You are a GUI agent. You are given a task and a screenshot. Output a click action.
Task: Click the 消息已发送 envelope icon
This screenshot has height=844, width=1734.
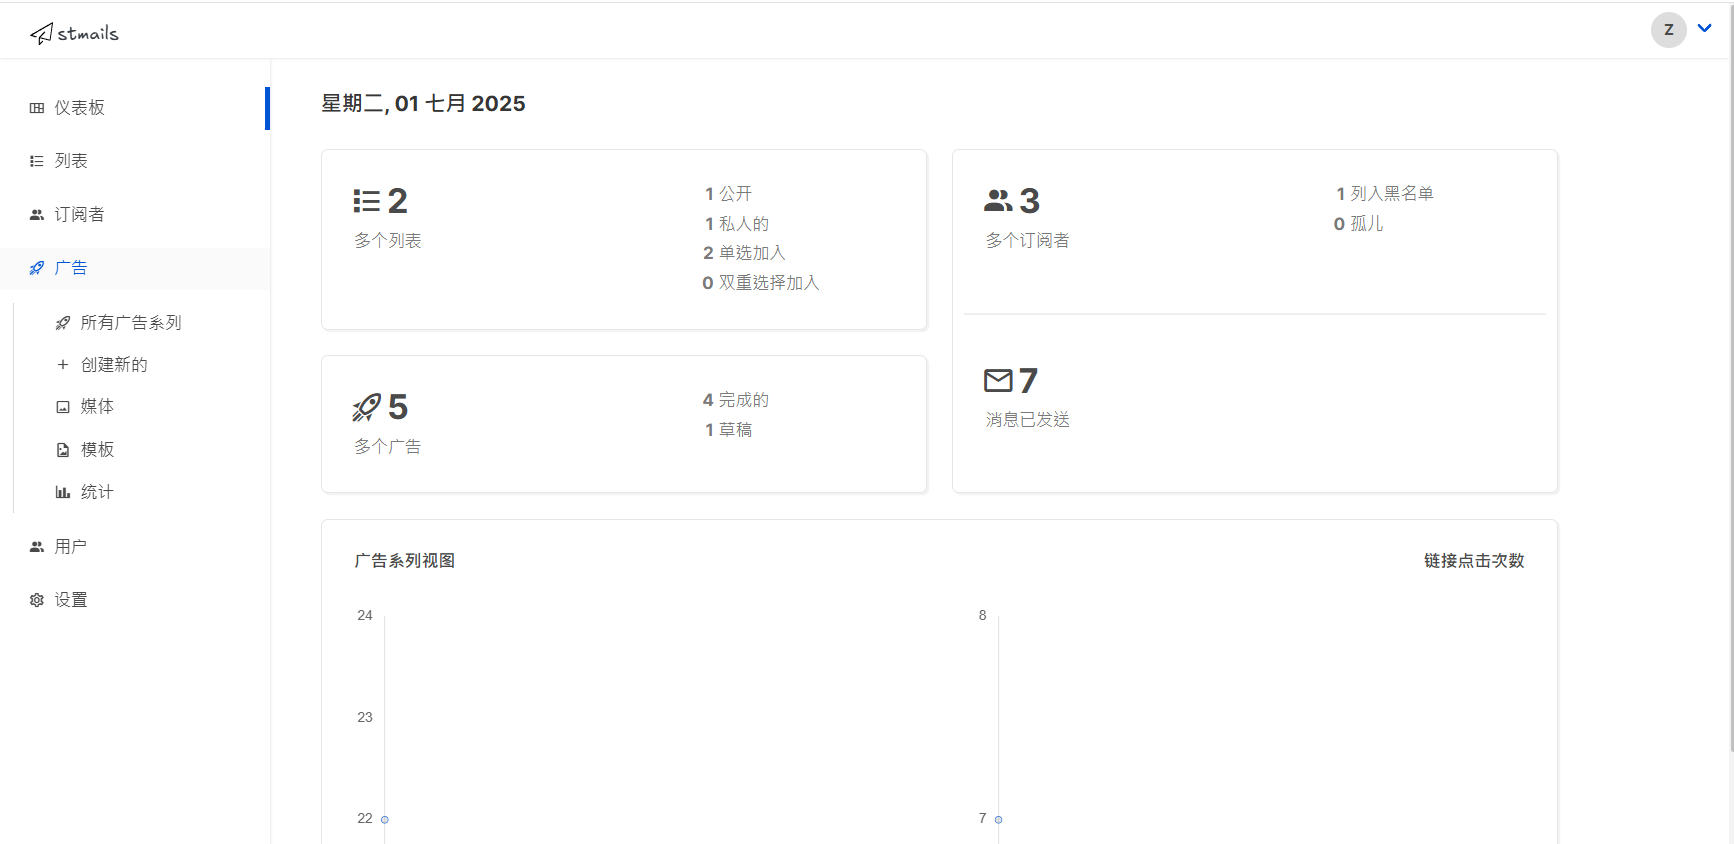(998, 380)
